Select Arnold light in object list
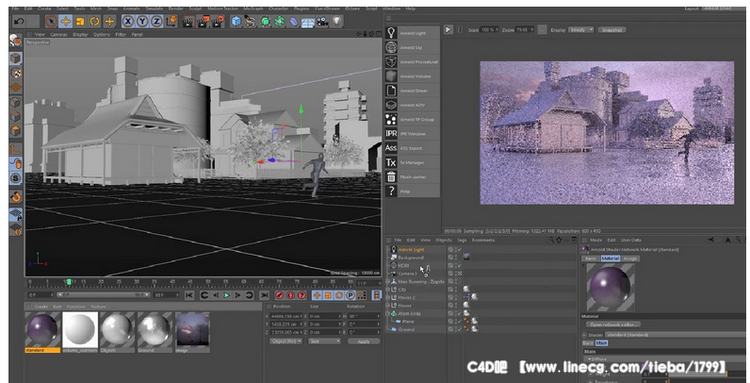The width and height of the screenshot is (750, 383). [411, 250]
